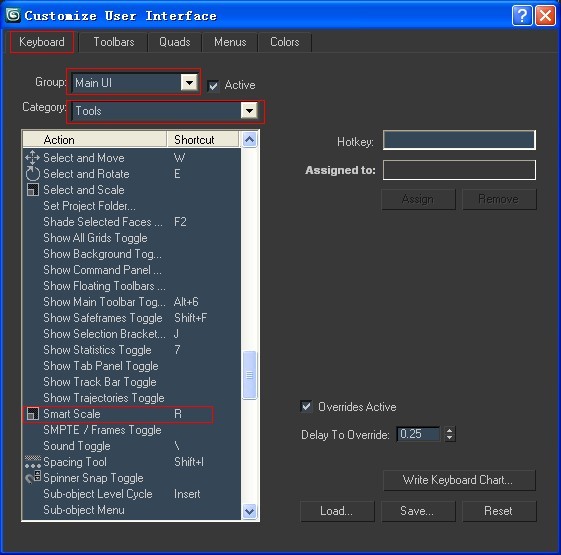Select Show All Grids Toggle action

coord(132,238)
